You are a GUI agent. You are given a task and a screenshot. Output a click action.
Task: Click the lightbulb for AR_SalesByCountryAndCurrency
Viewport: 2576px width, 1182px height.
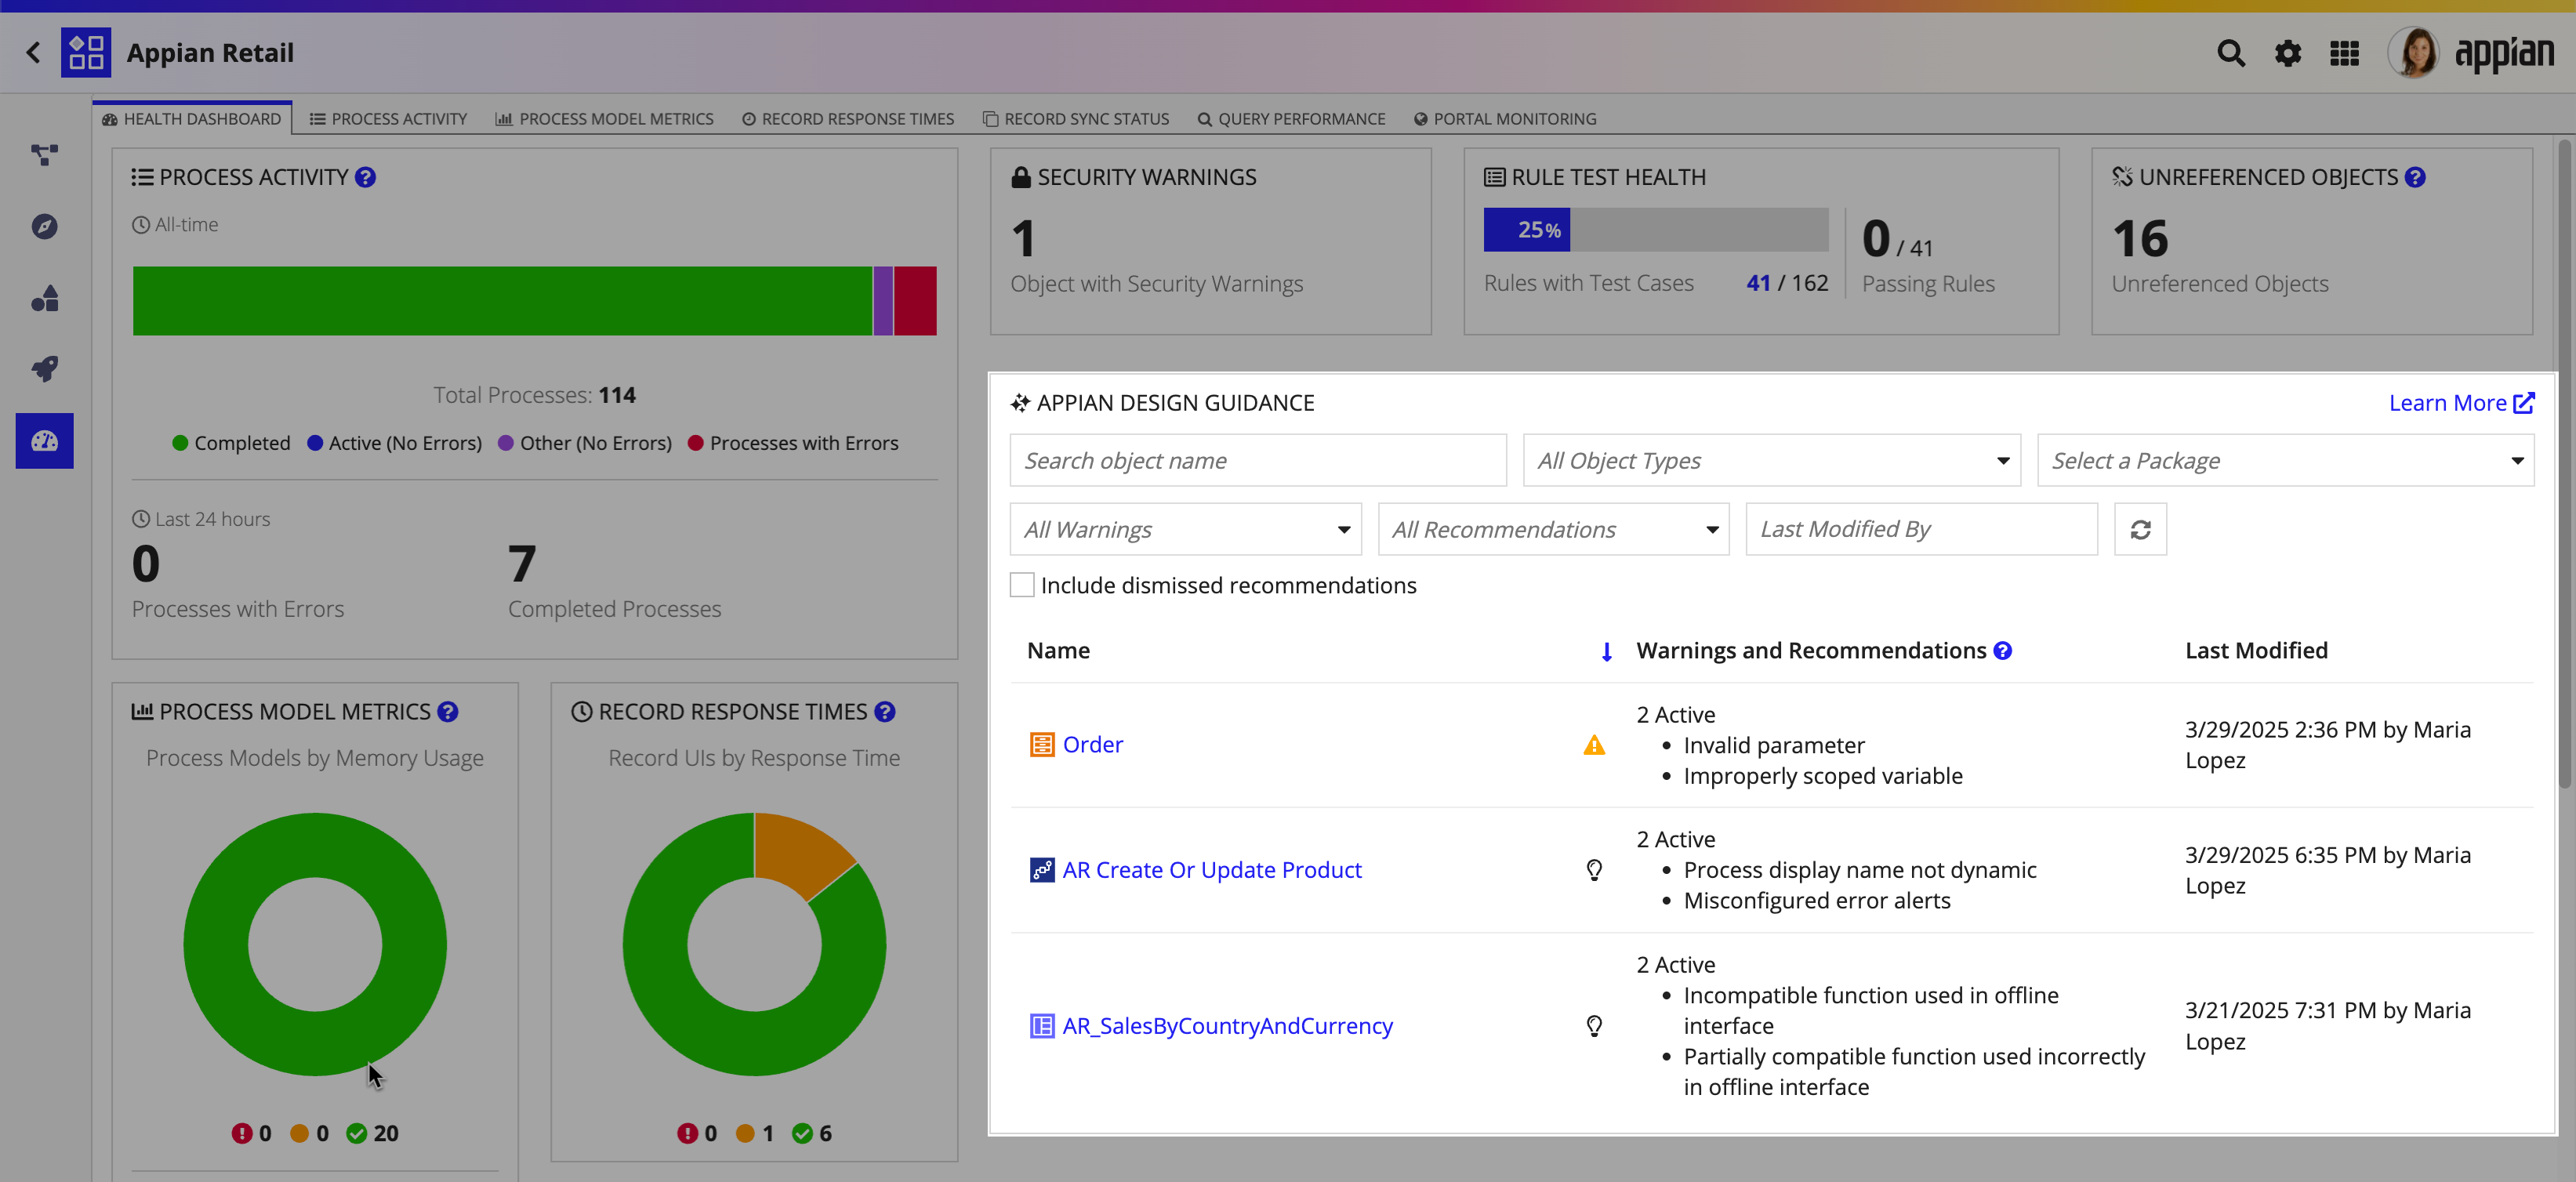(x=1594, y=1026)
